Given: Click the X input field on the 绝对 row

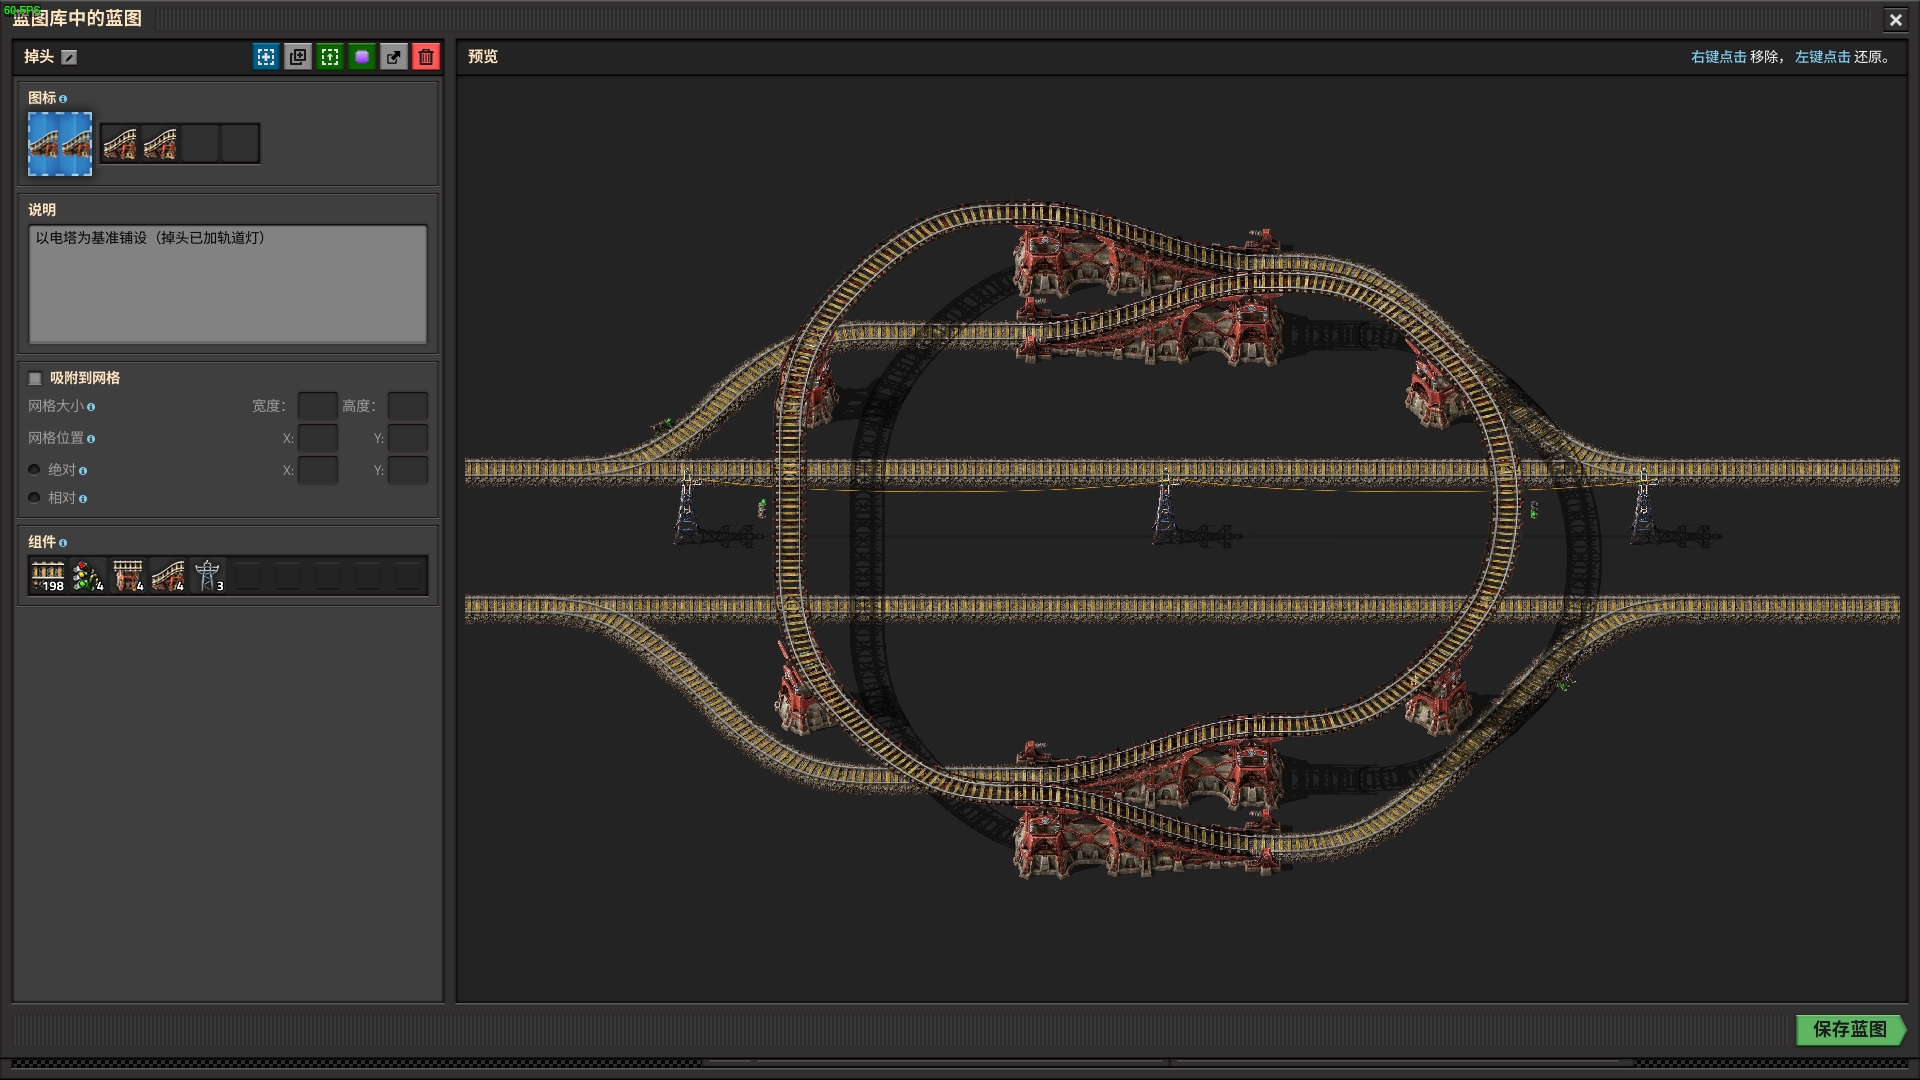Looking at the screenshot, I should pos(318,470).
